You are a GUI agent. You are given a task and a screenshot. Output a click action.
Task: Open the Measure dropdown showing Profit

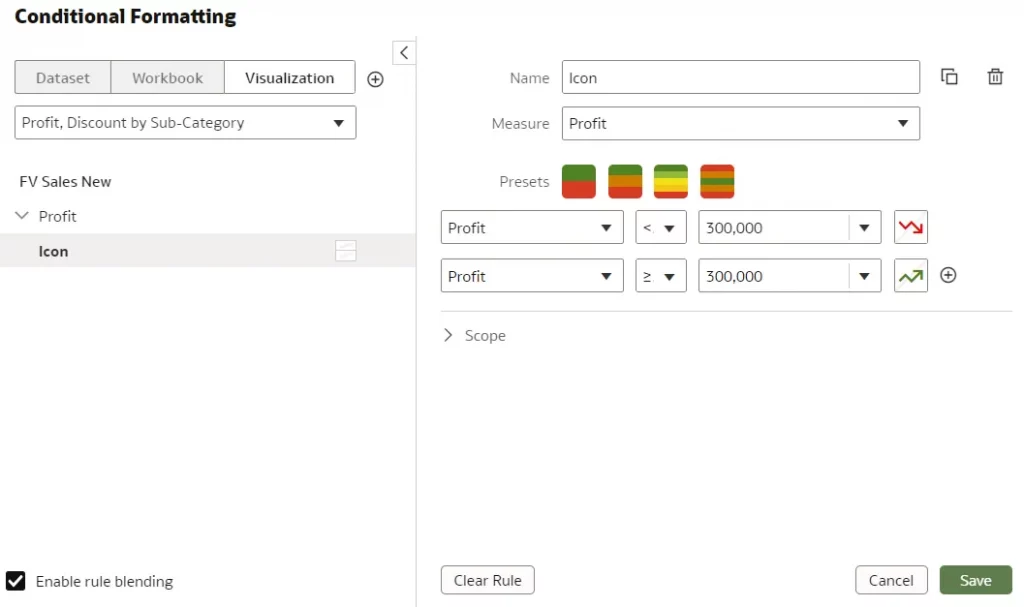coord(740,124)
